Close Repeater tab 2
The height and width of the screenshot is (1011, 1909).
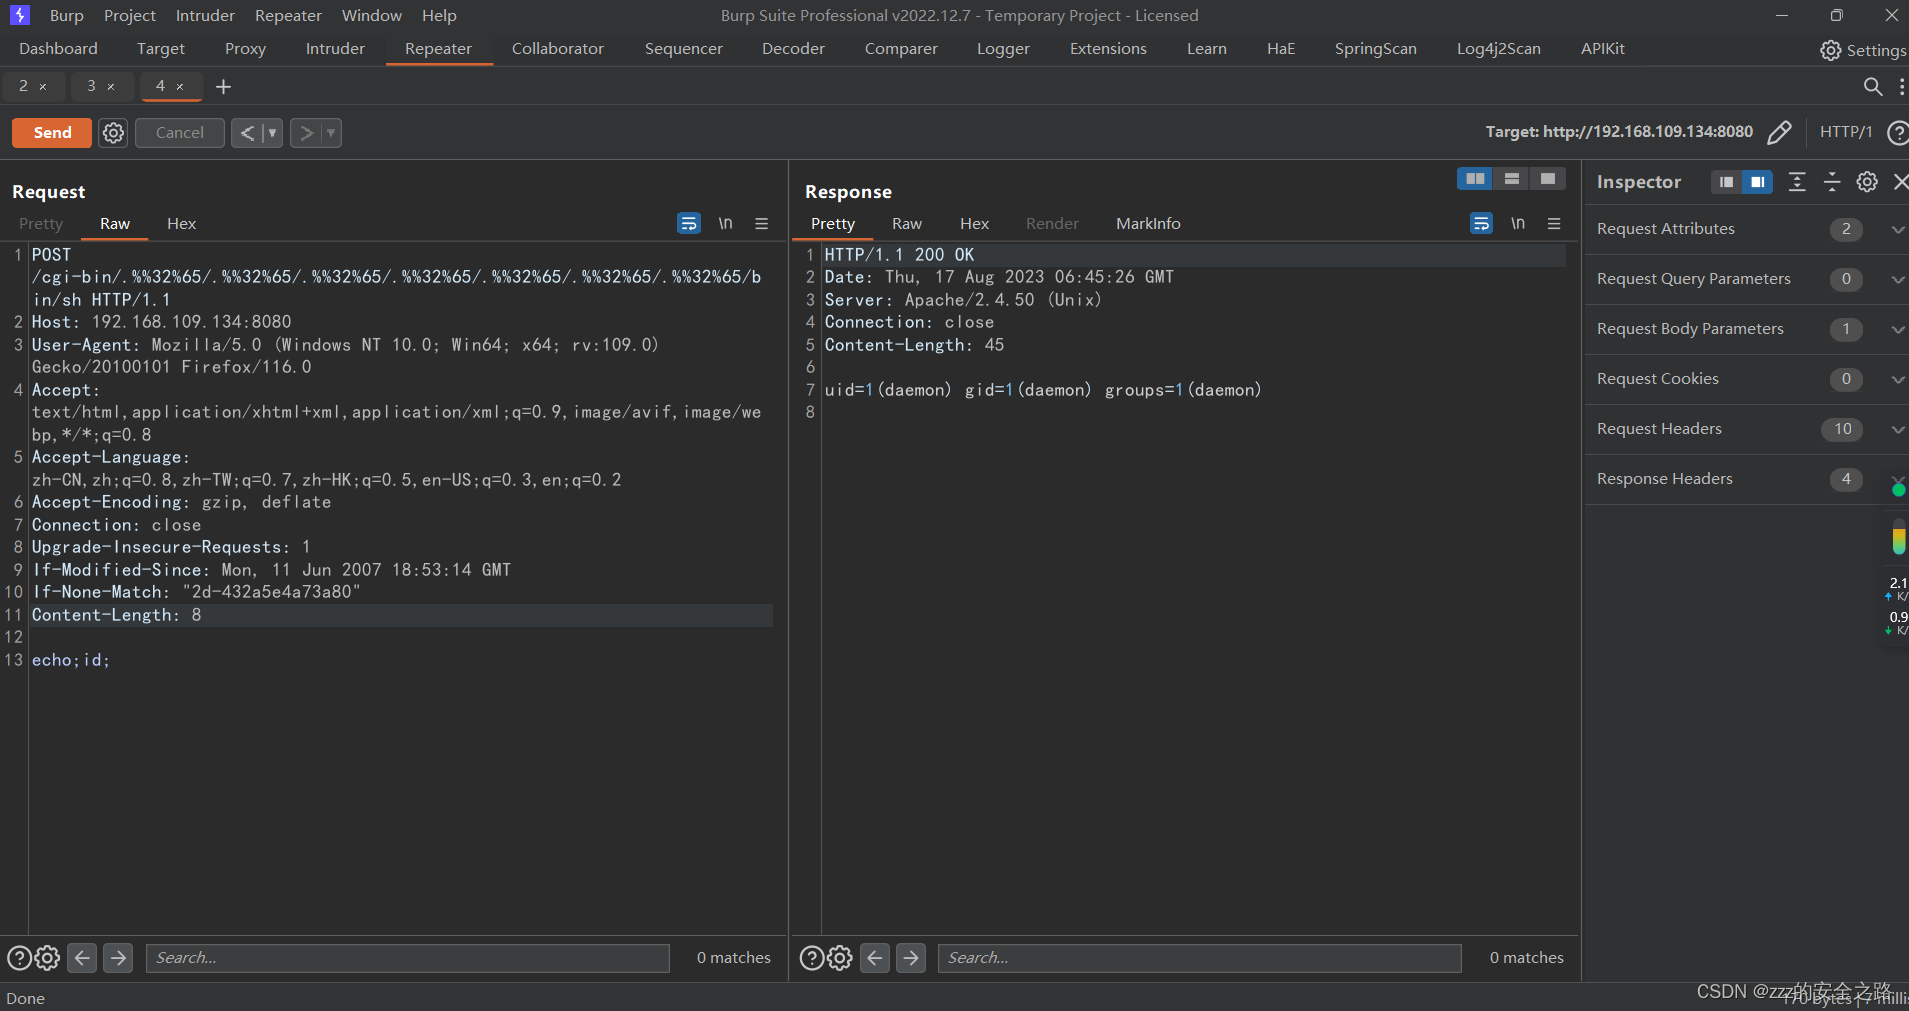coord(43,87)
